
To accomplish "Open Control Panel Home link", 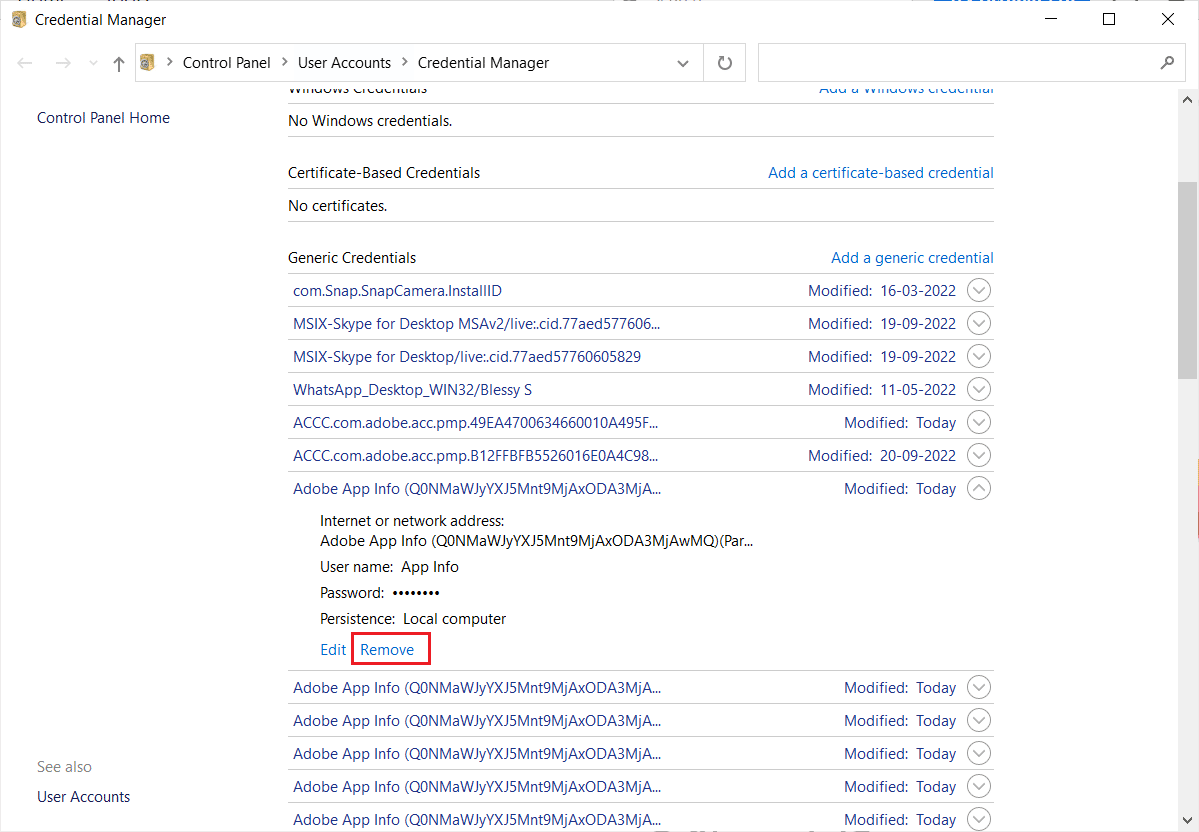I will pos(103,118).
